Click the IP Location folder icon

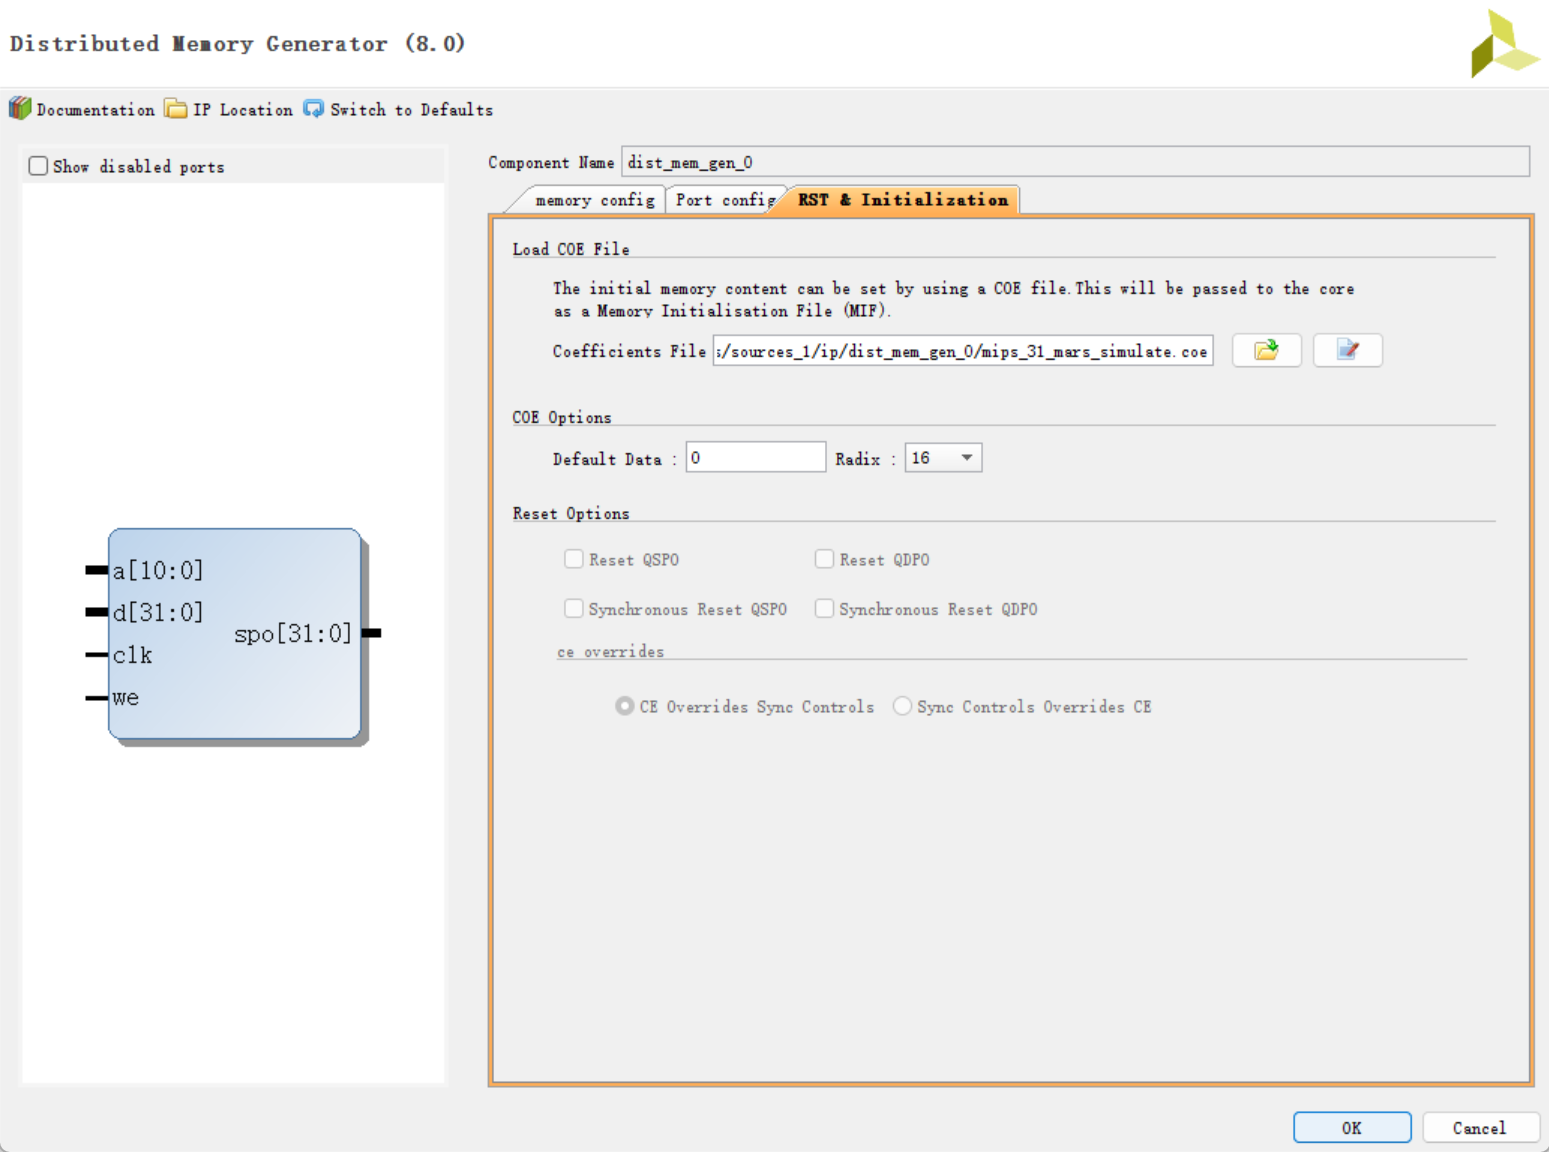(x=176, y=108)
